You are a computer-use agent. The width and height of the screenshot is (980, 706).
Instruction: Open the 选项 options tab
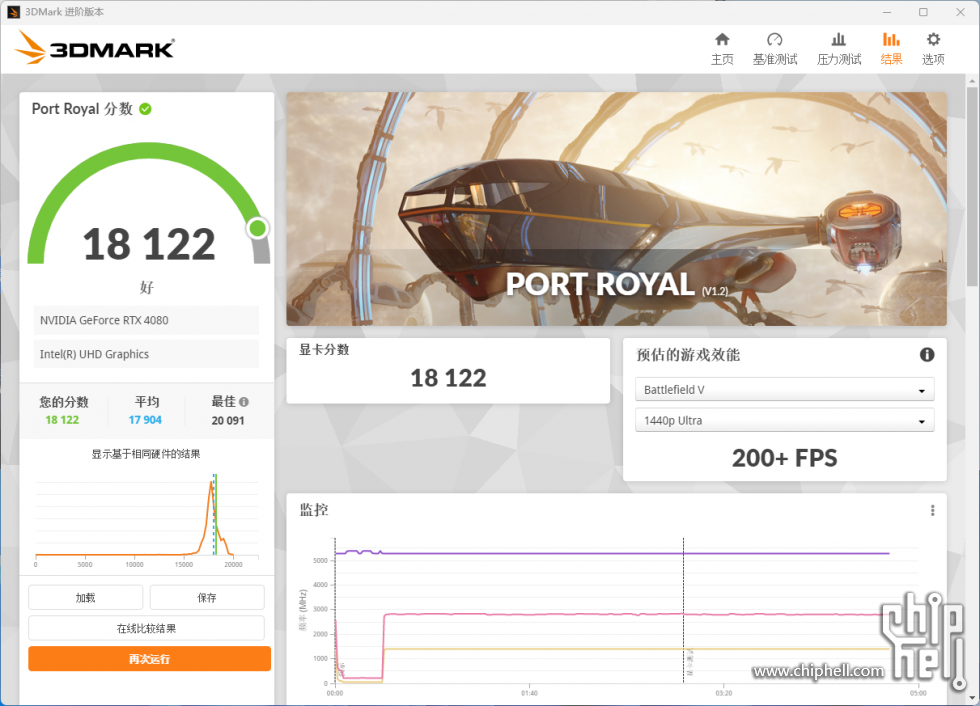[933, 49]
